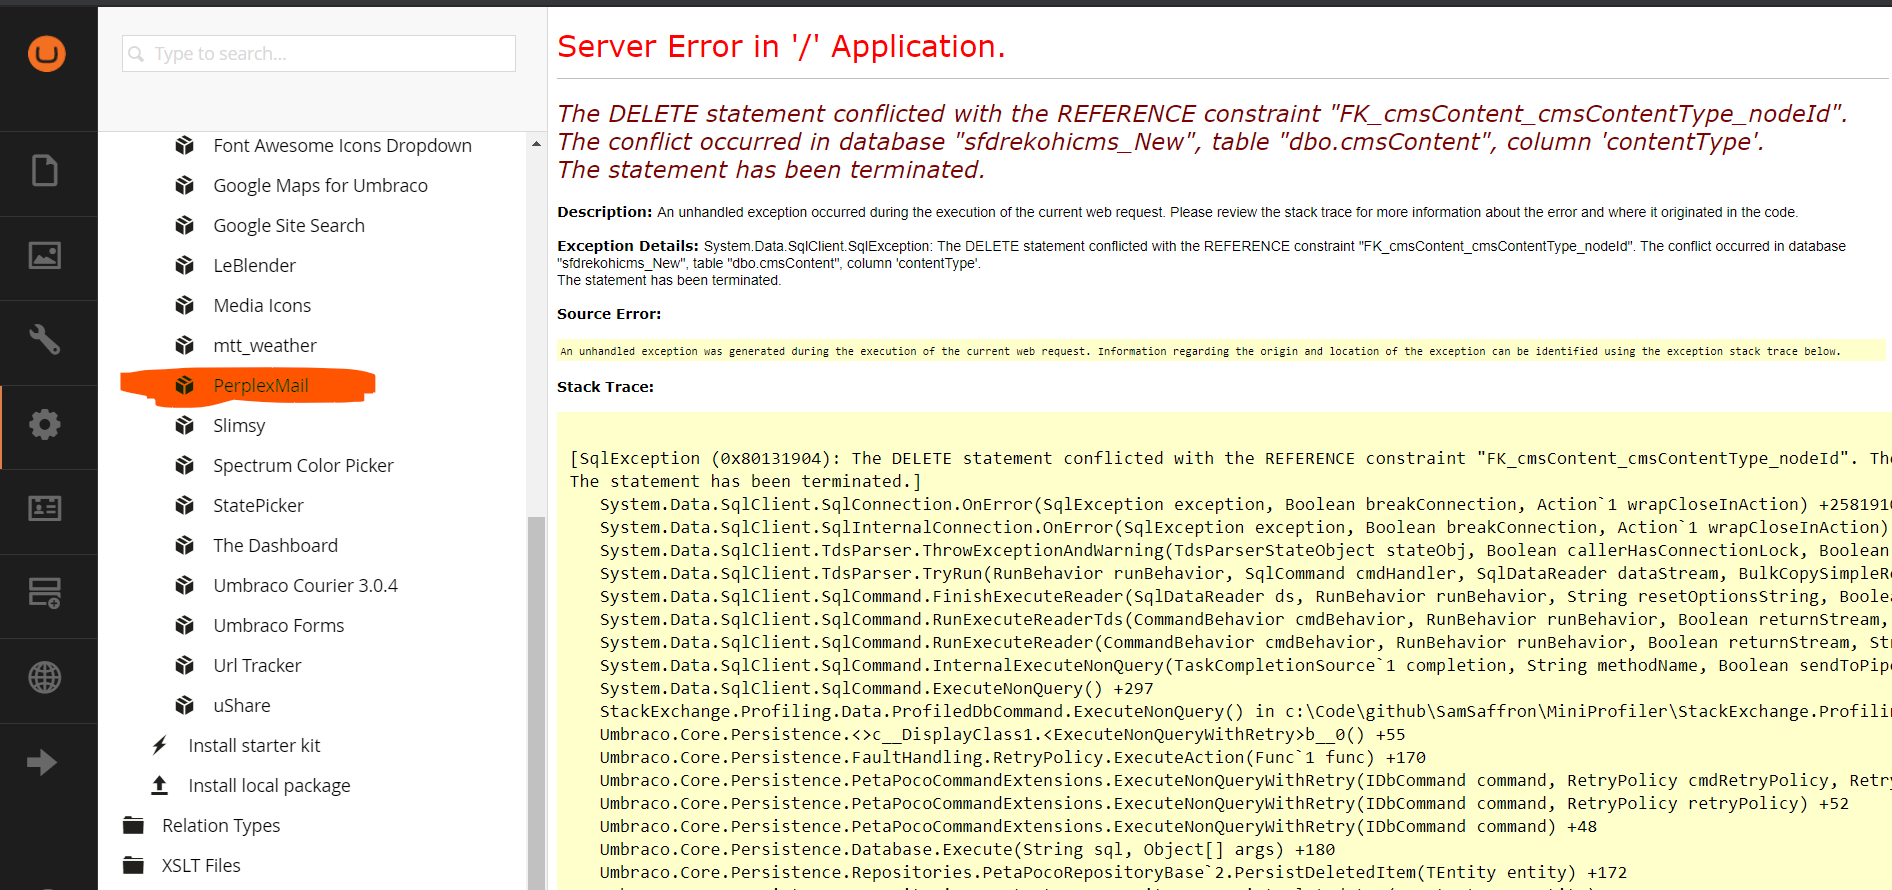Click package icon beside Url Tracker
Screen dimensions: 1892x890
pyautogui.click(x=184, y=666)
